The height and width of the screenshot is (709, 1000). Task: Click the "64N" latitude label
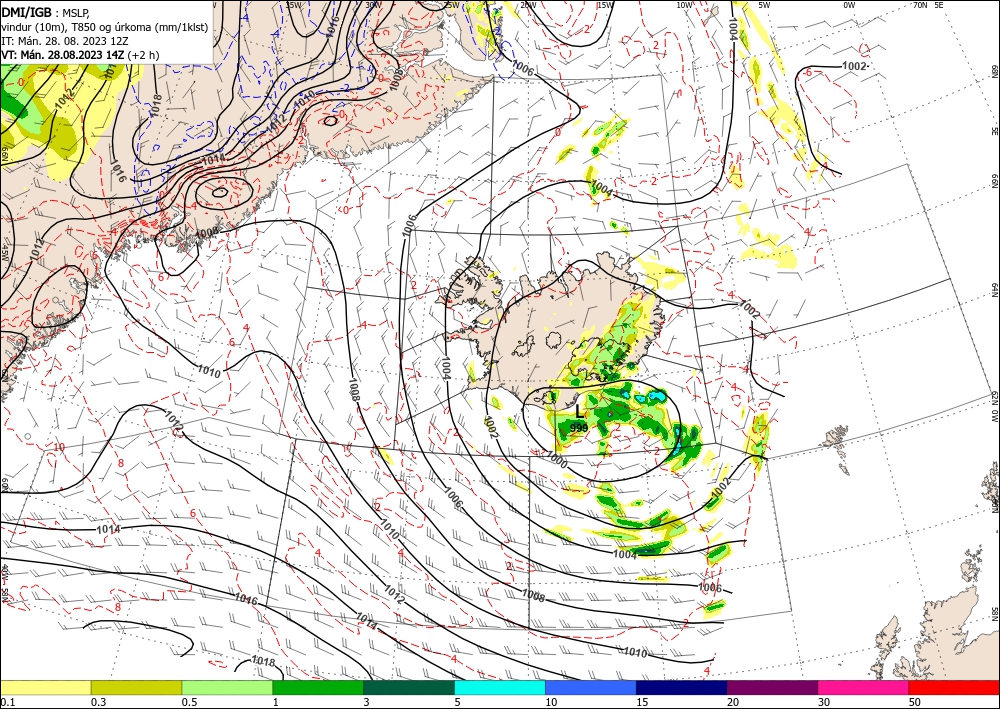click(x=994, y=290)
